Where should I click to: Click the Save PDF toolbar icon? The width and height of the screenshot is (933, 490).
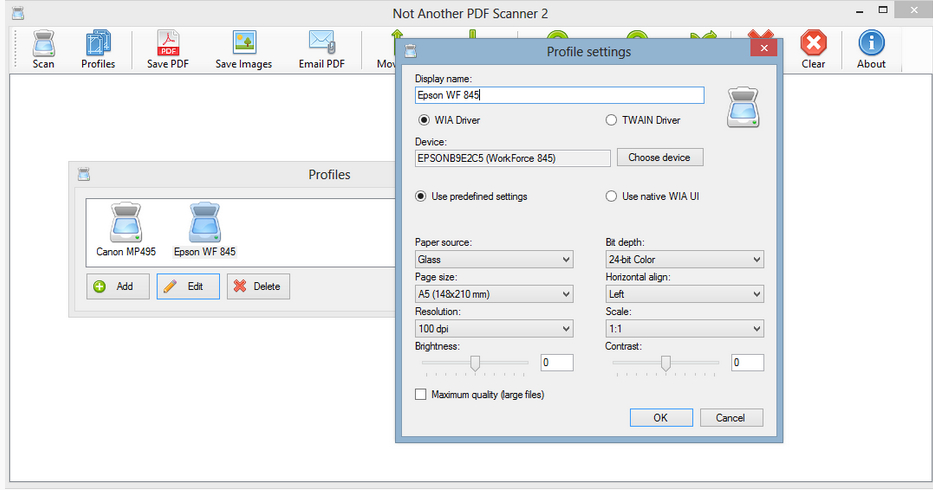click(x=168, y=49)
